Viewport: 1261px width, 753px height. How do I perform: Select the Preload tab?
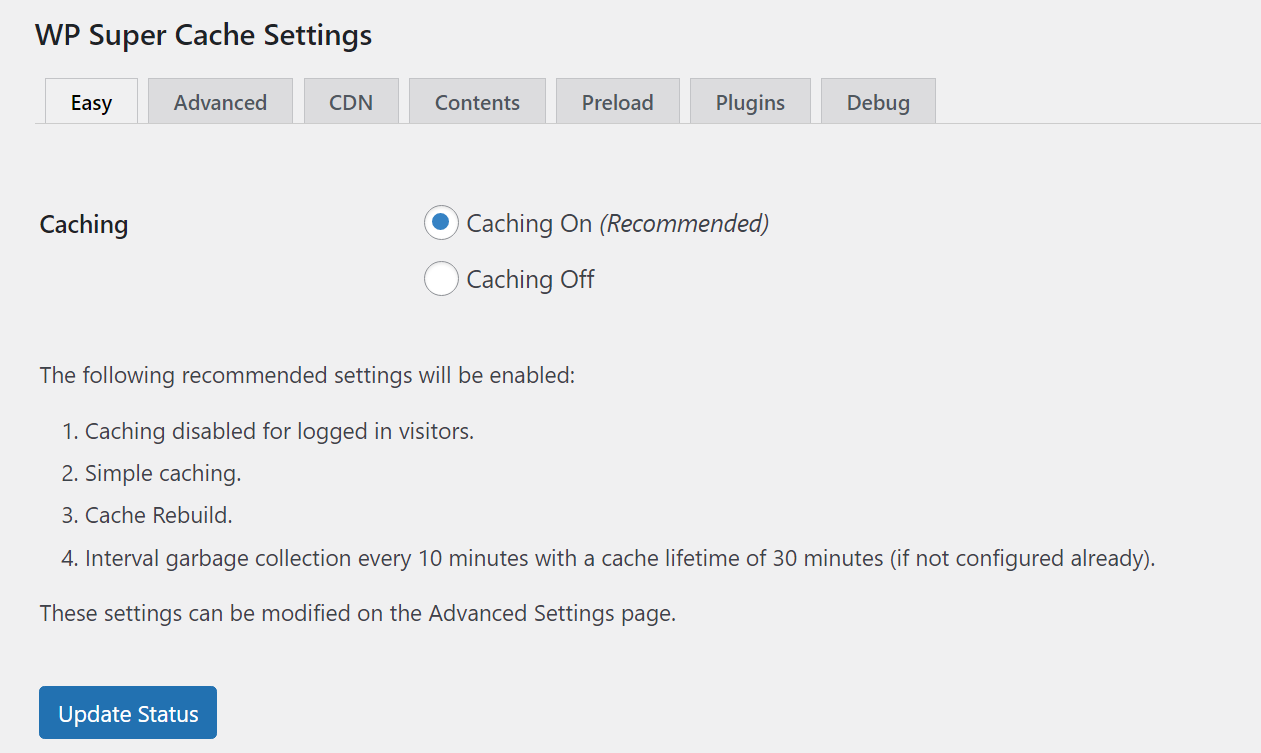pyautogui.click(x=617, y=101)
